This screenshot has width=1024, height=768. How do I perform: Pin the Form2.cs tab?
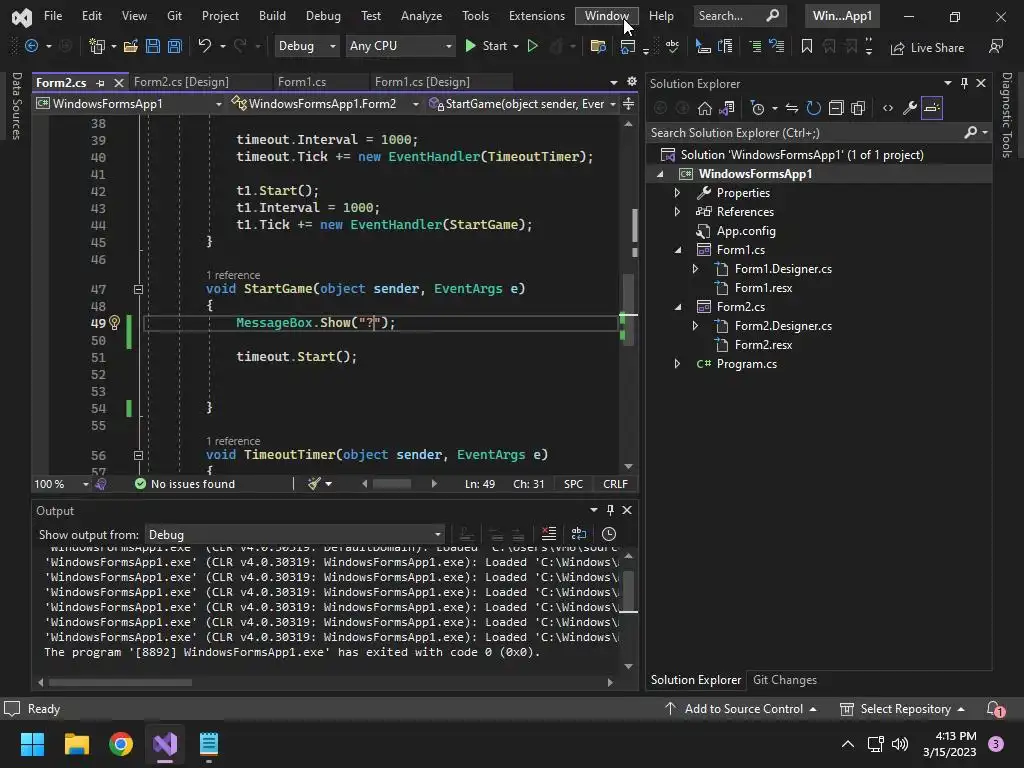point(100,83)
